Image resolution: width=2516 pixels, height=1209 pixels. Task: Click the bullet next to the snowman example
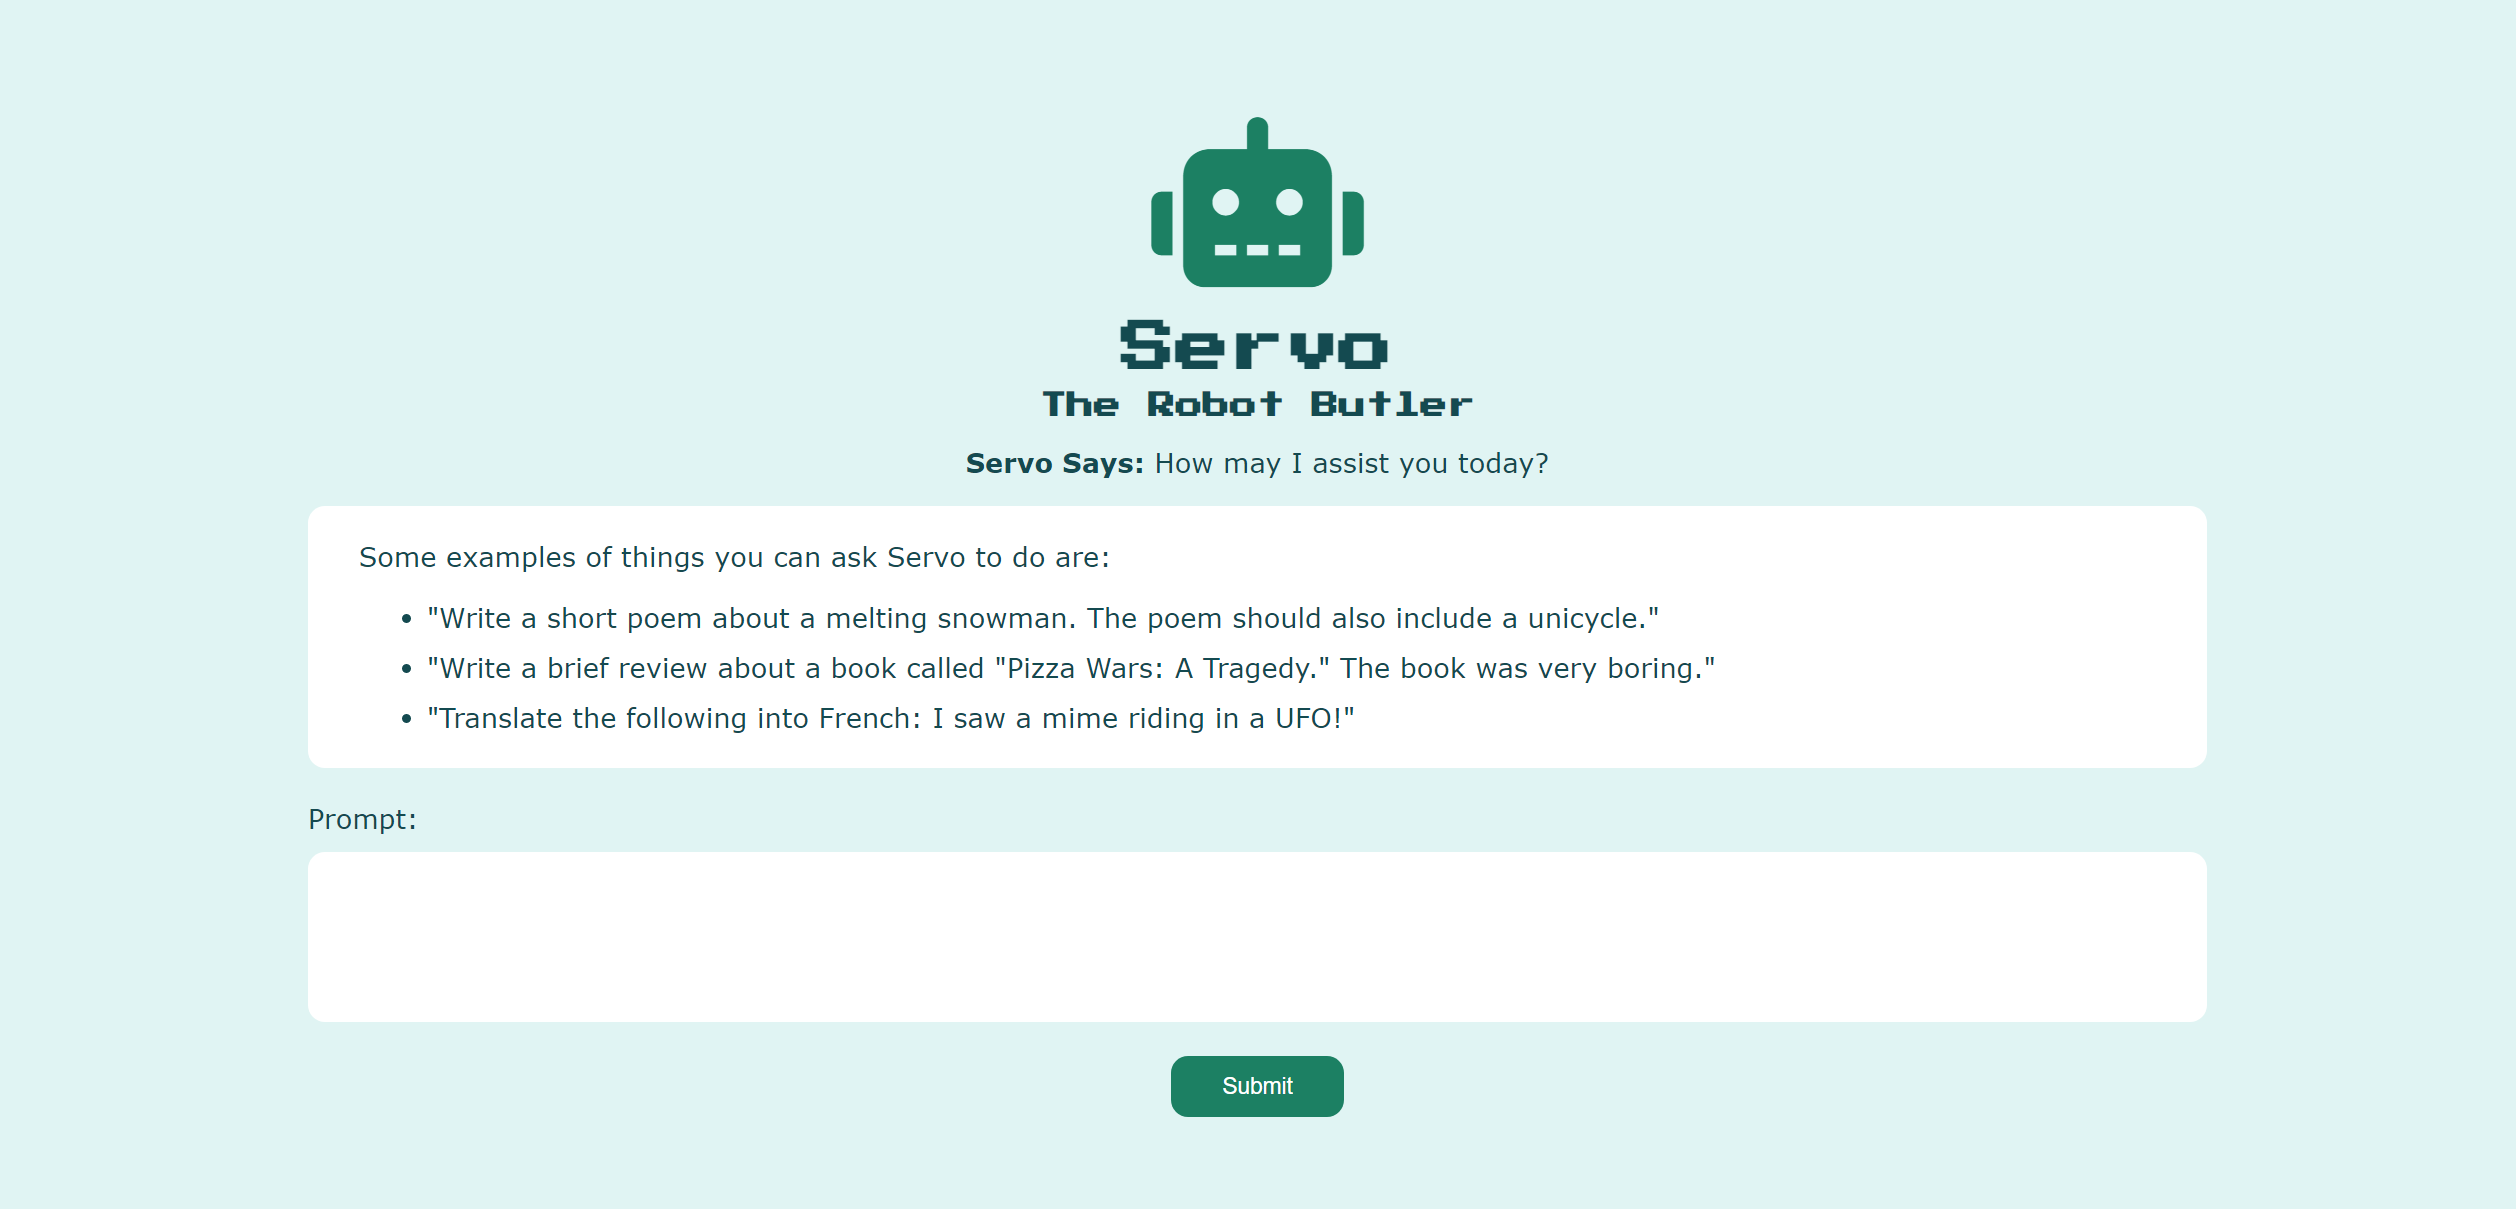pyautogui.click(x=406, y=620)
